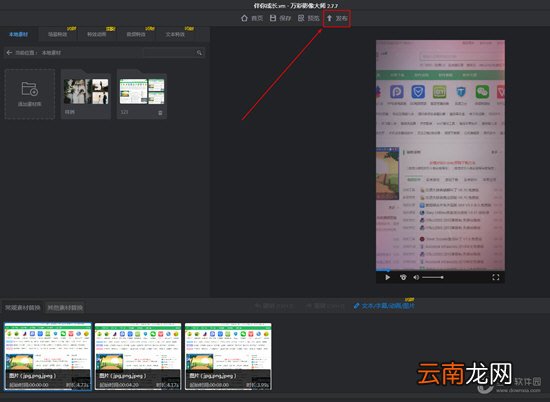Enter fullscreen preview mode
550x402 pixels.
coord(496,277)
